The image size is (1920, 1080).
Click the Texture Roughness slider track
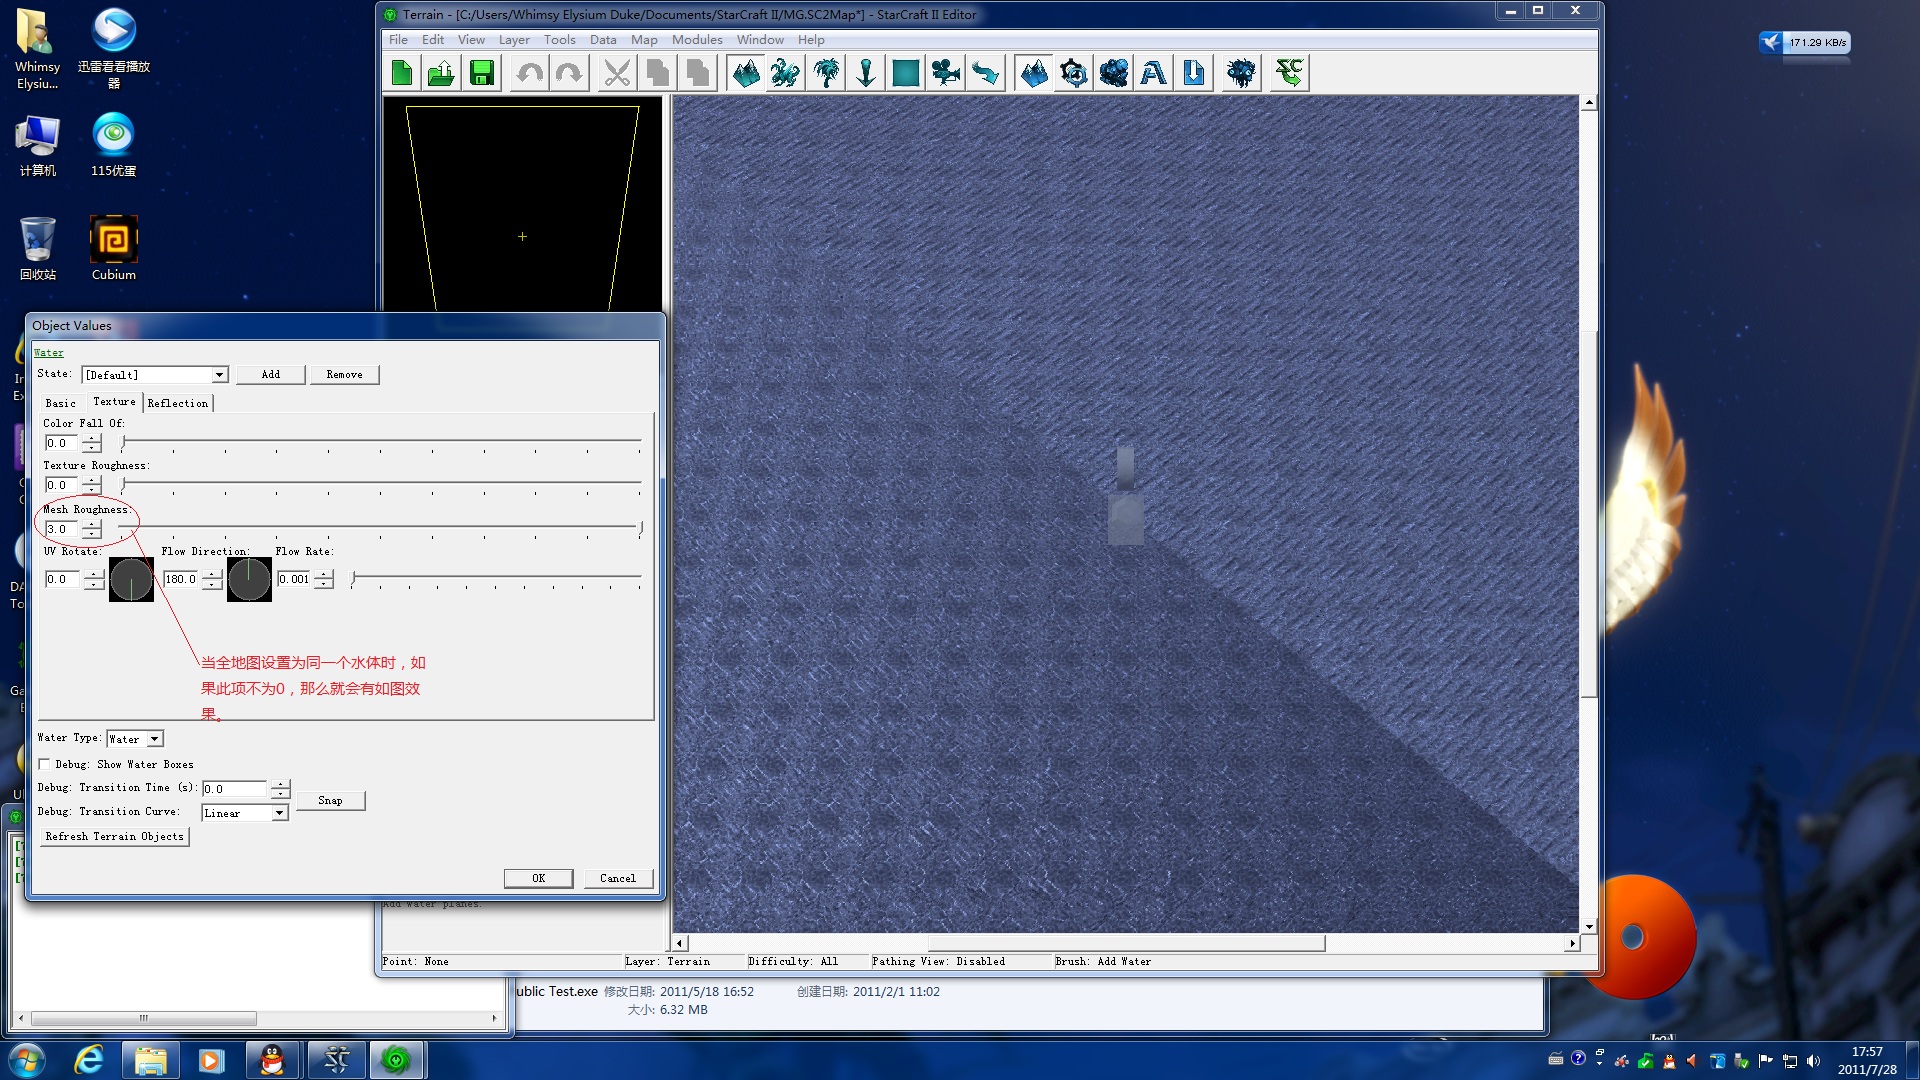381,483
